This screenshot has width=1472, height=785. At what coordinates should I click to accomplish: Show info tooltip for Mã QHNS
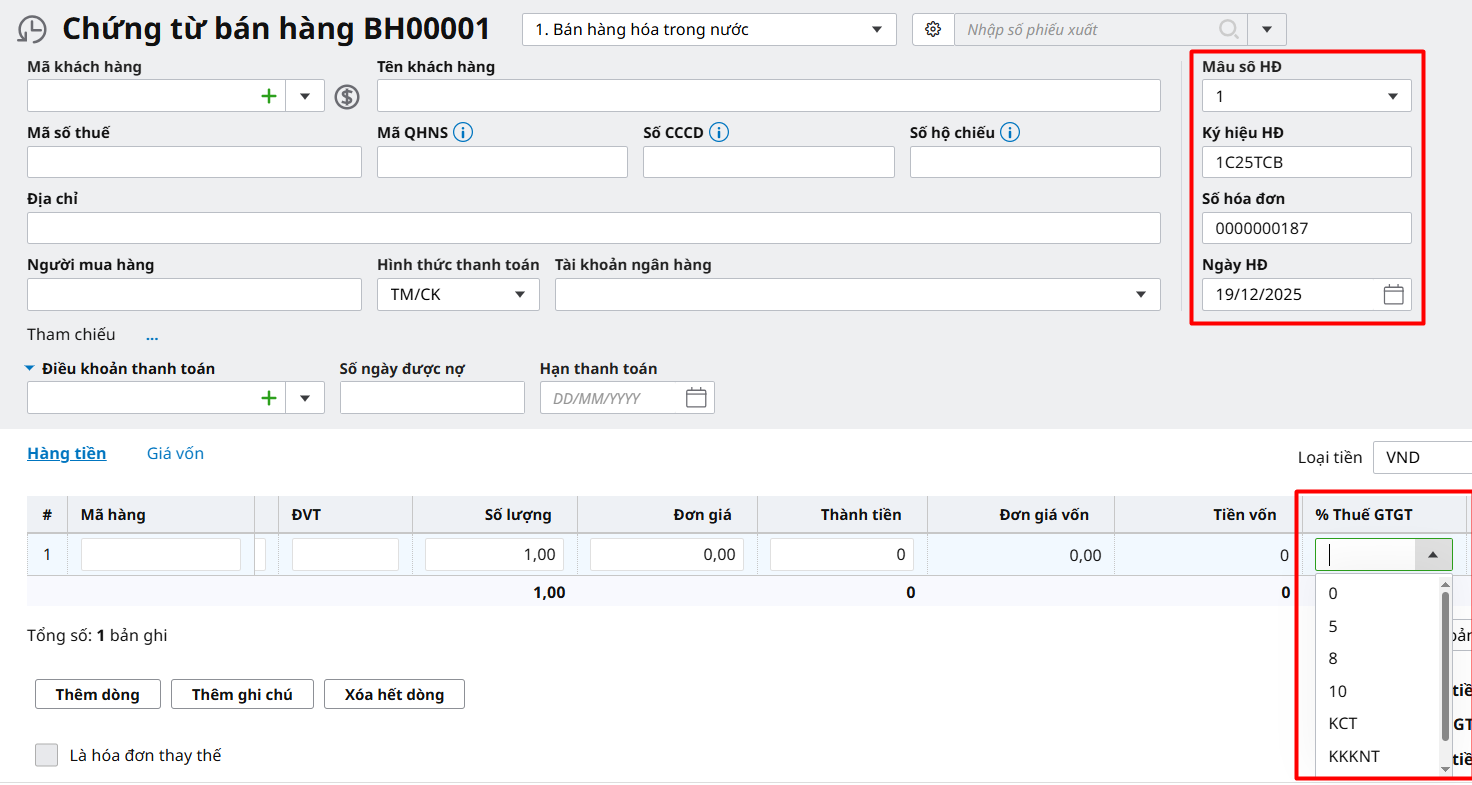pos(463,132)
